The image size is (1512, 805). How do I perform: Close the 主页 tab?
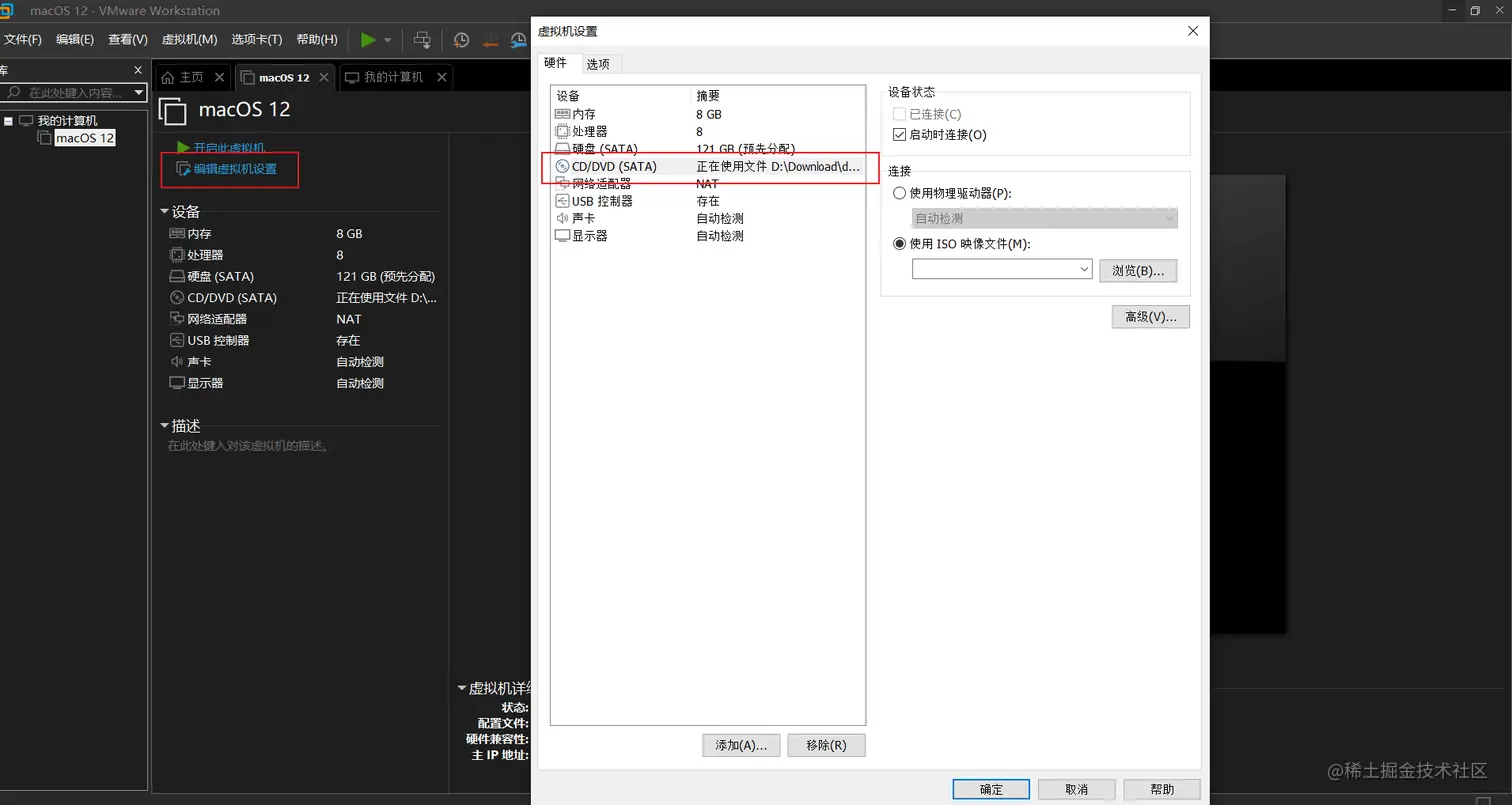coord(220,77)
